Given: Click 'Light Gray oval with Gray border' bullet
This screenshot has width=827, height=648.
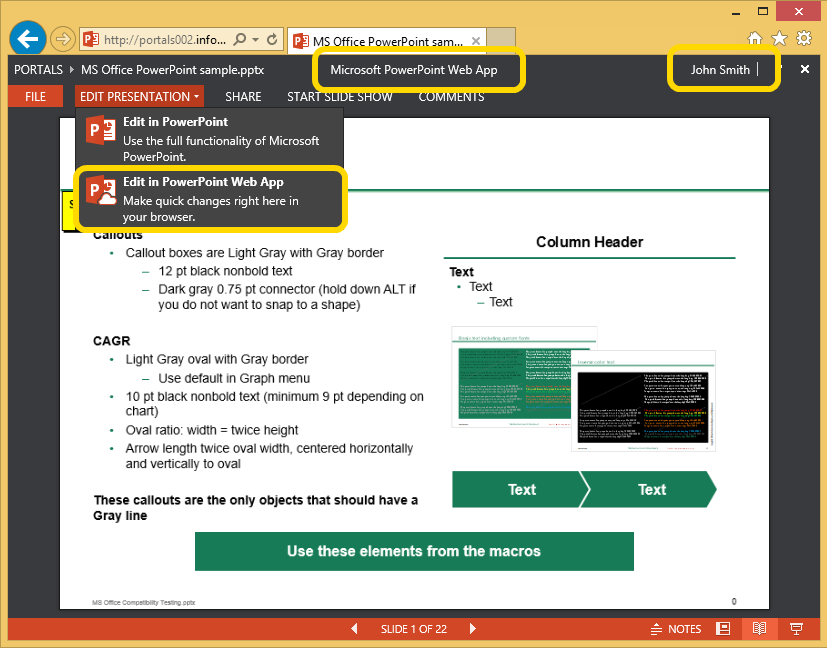Looking at the screenshot, I should tap(217, 360).
